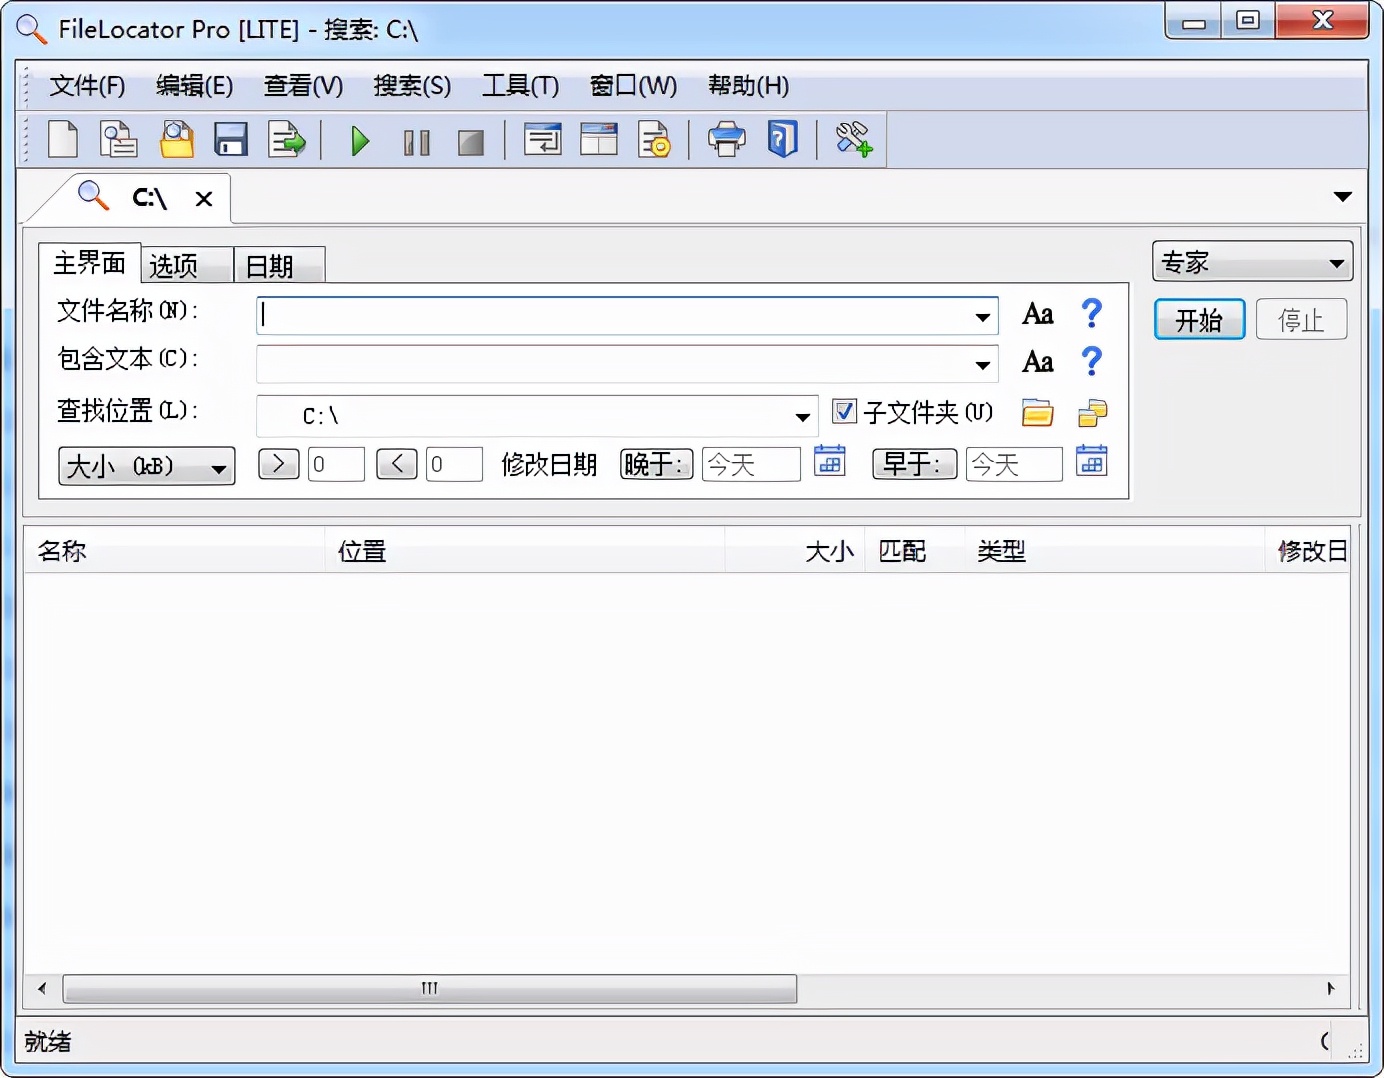This screenshot has width=1384, height=1078.
Task: Open the 帮助(H) menu
Action: pos(749,86)
